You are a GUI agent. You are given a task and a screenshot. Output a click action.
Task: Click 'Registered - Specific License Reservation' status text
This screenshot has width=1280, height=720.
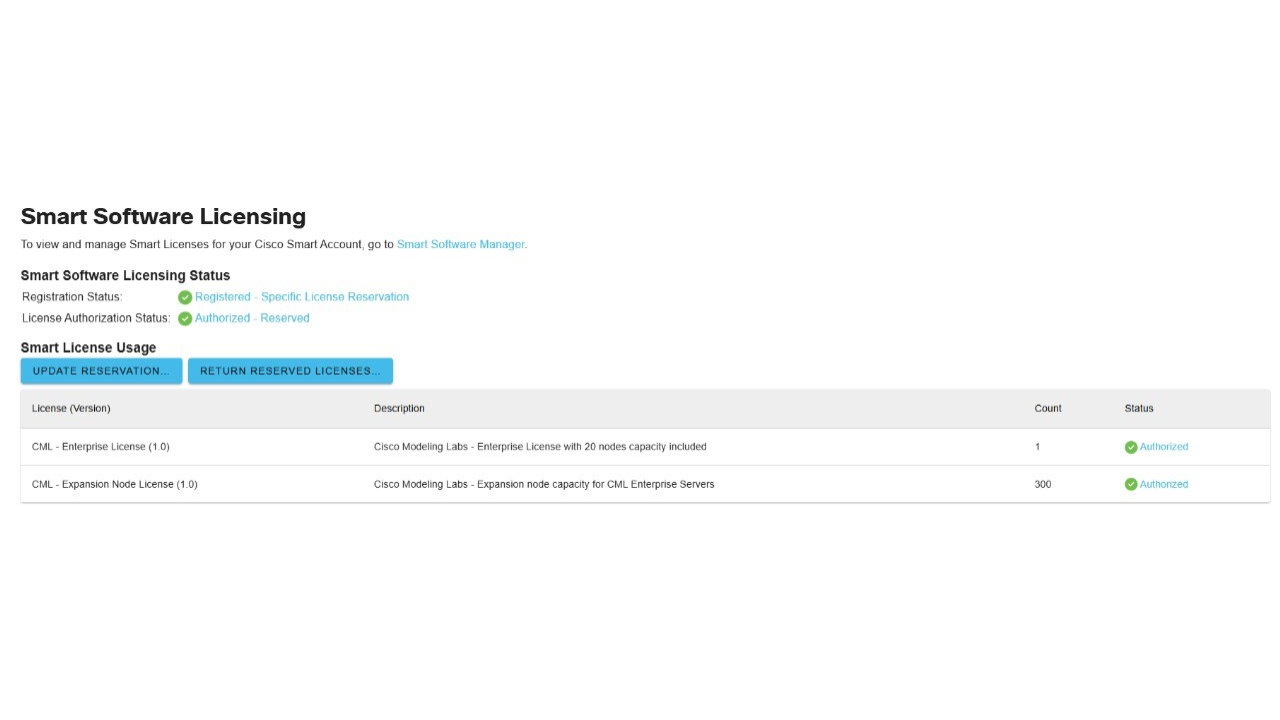coord(301,297)
